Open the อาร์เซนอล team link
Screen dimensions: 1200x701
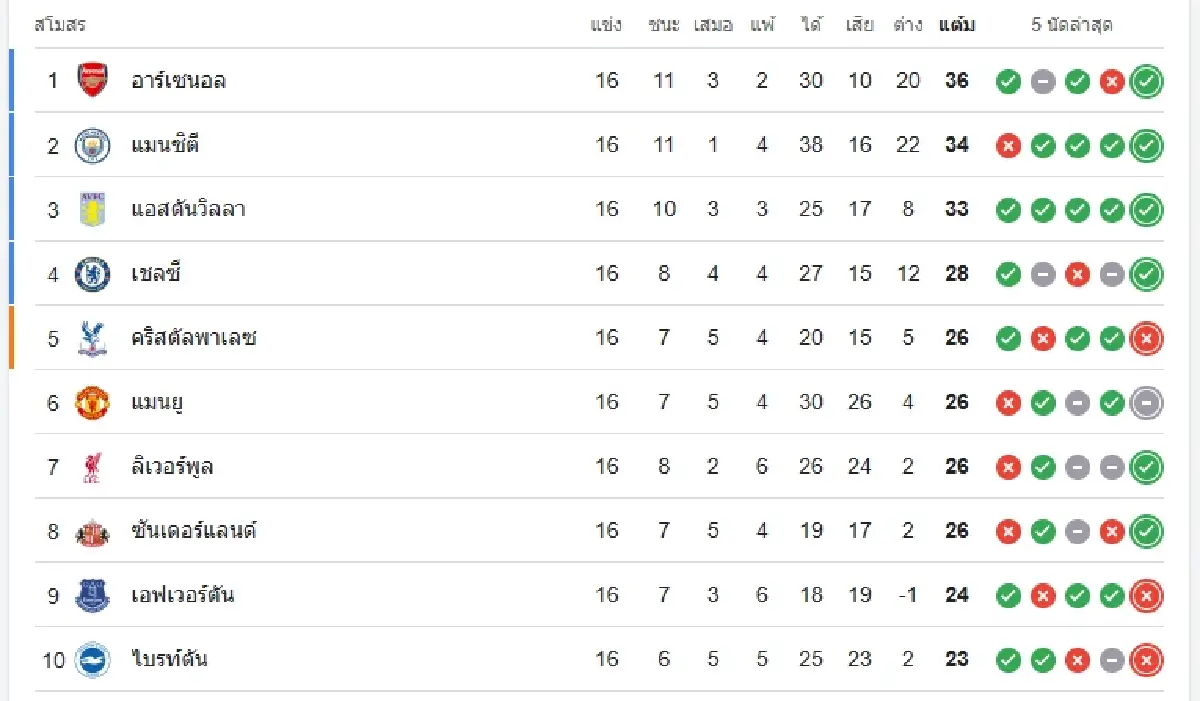[x=178, y=81]
